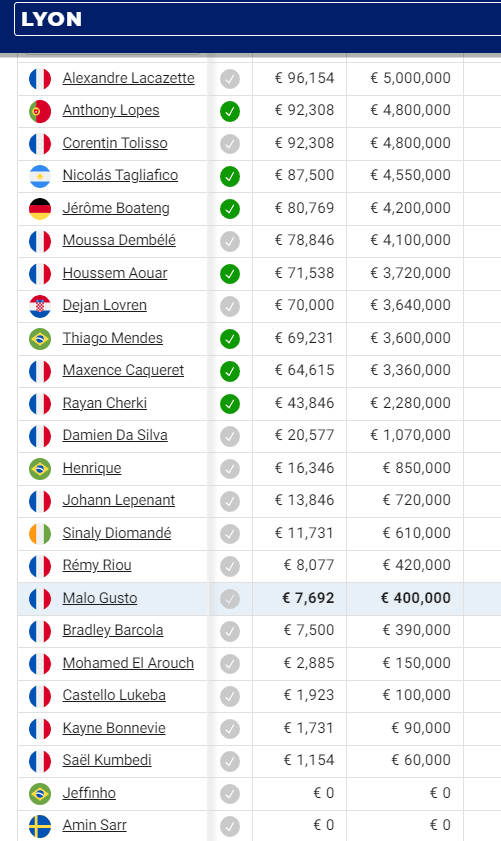Toggle the grey checkmark for Alexandre Lacazette
The height and width of the screenshot is (841, 501).
230,79
